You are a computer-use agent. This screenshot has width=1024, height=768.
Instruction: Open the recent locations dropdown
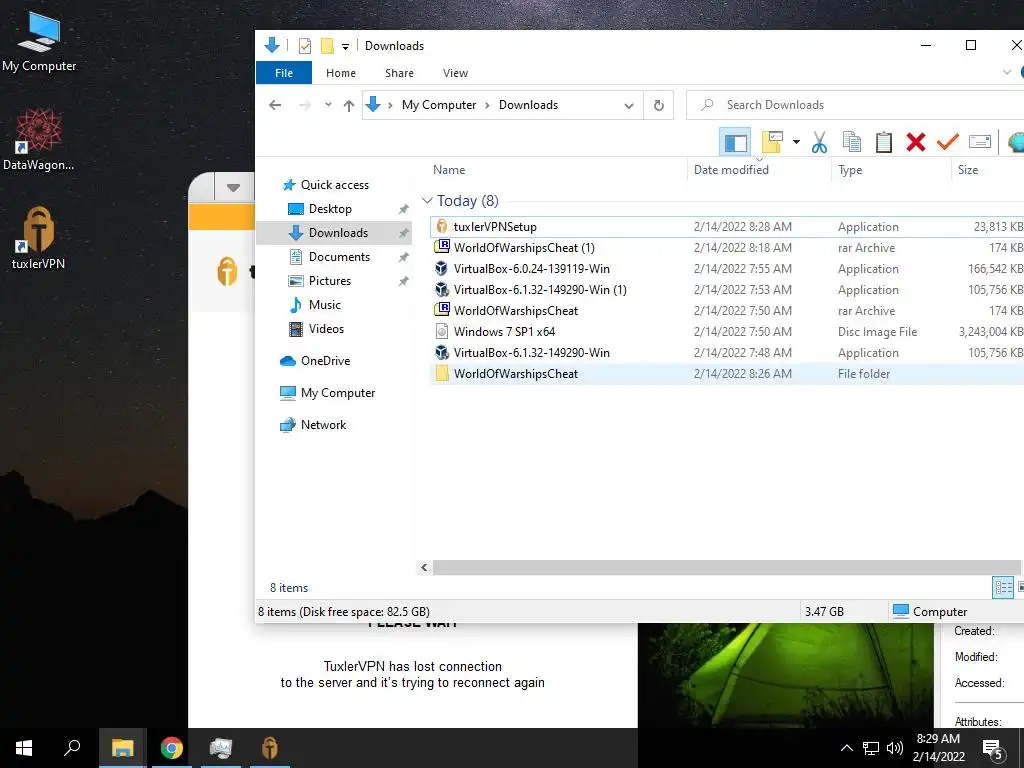pyautogui.click(x=328, y=105)
